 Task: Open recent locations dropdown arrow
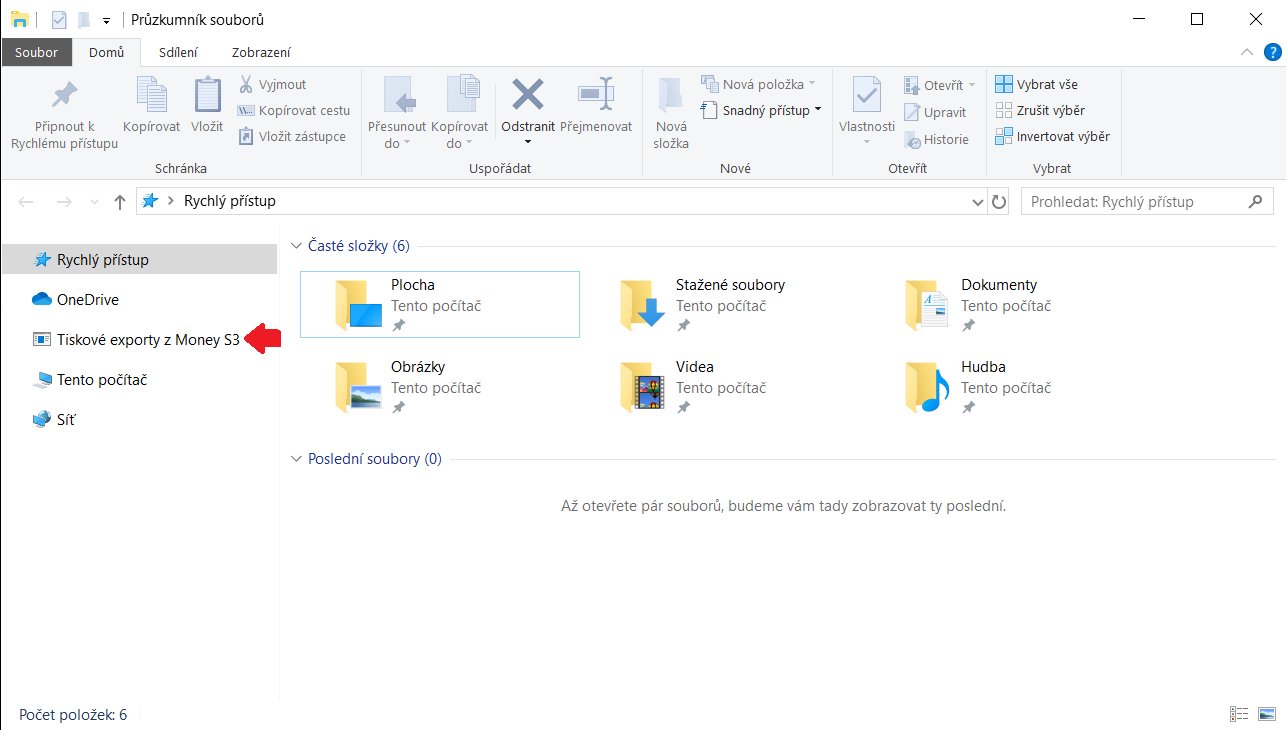94,202
